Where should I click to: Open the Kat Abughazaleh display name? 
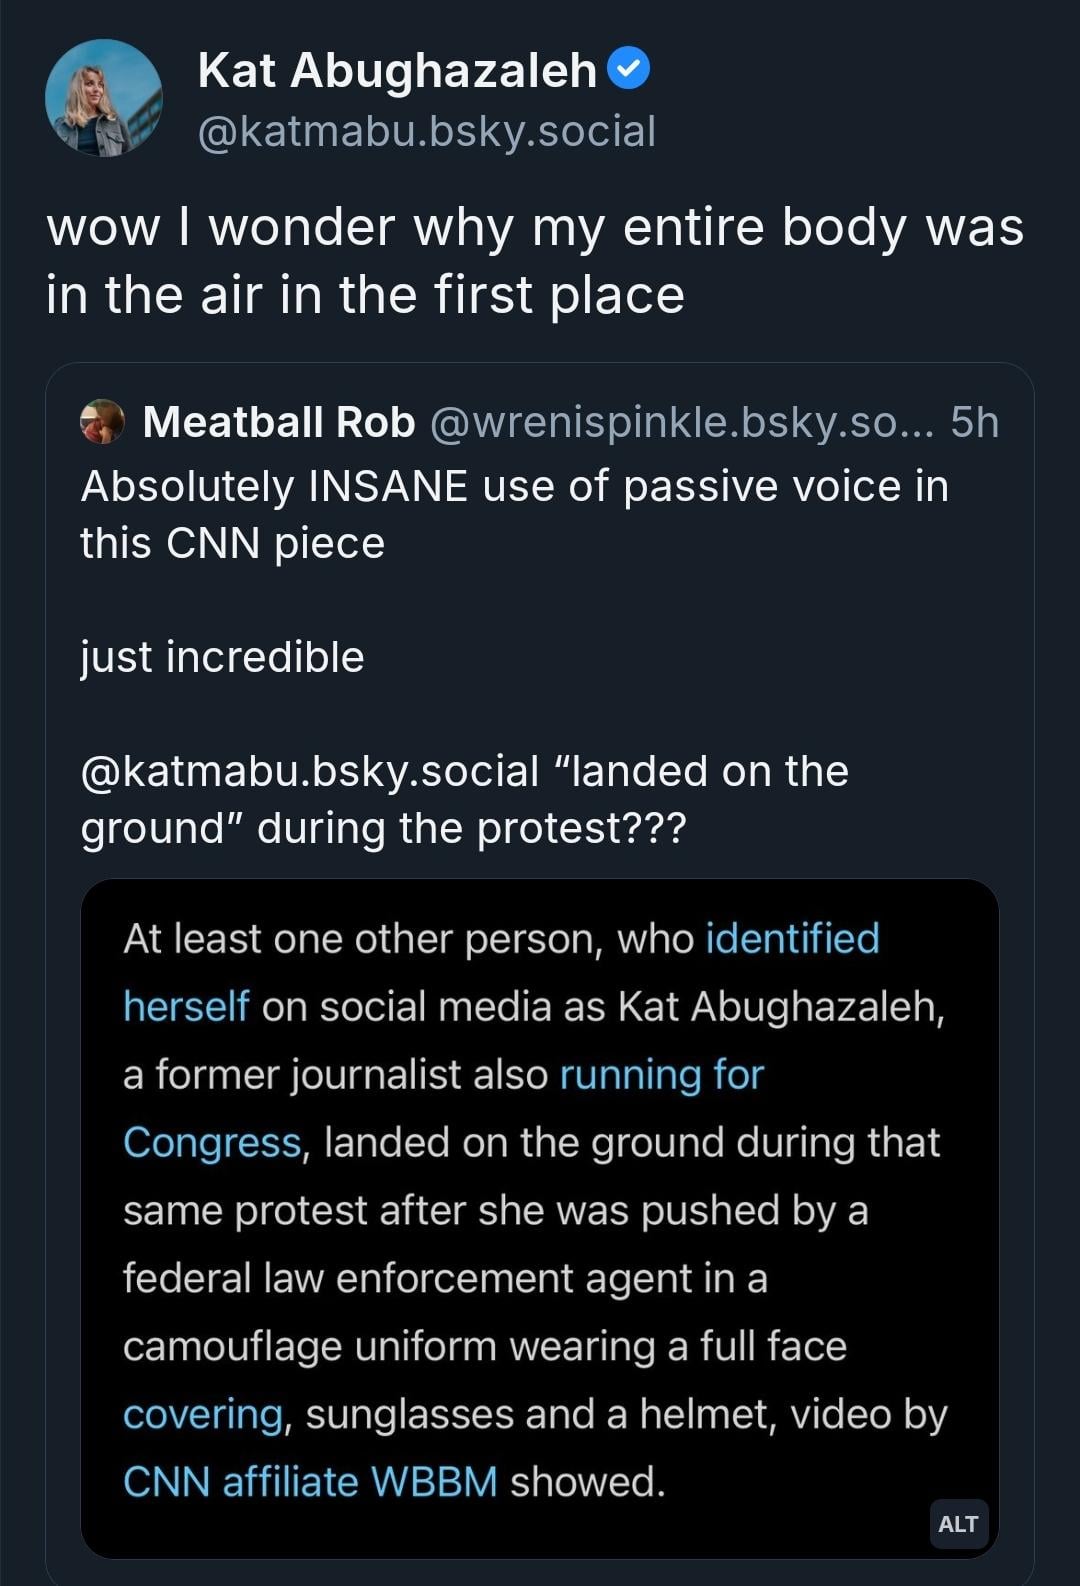point(397,71)
